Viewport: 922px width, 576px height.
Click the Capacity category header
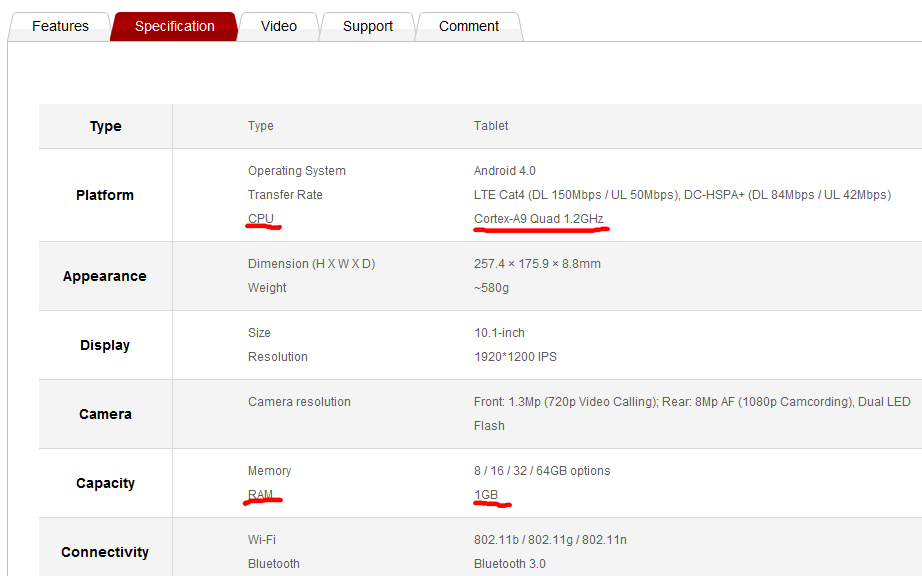tap(105, 483)
